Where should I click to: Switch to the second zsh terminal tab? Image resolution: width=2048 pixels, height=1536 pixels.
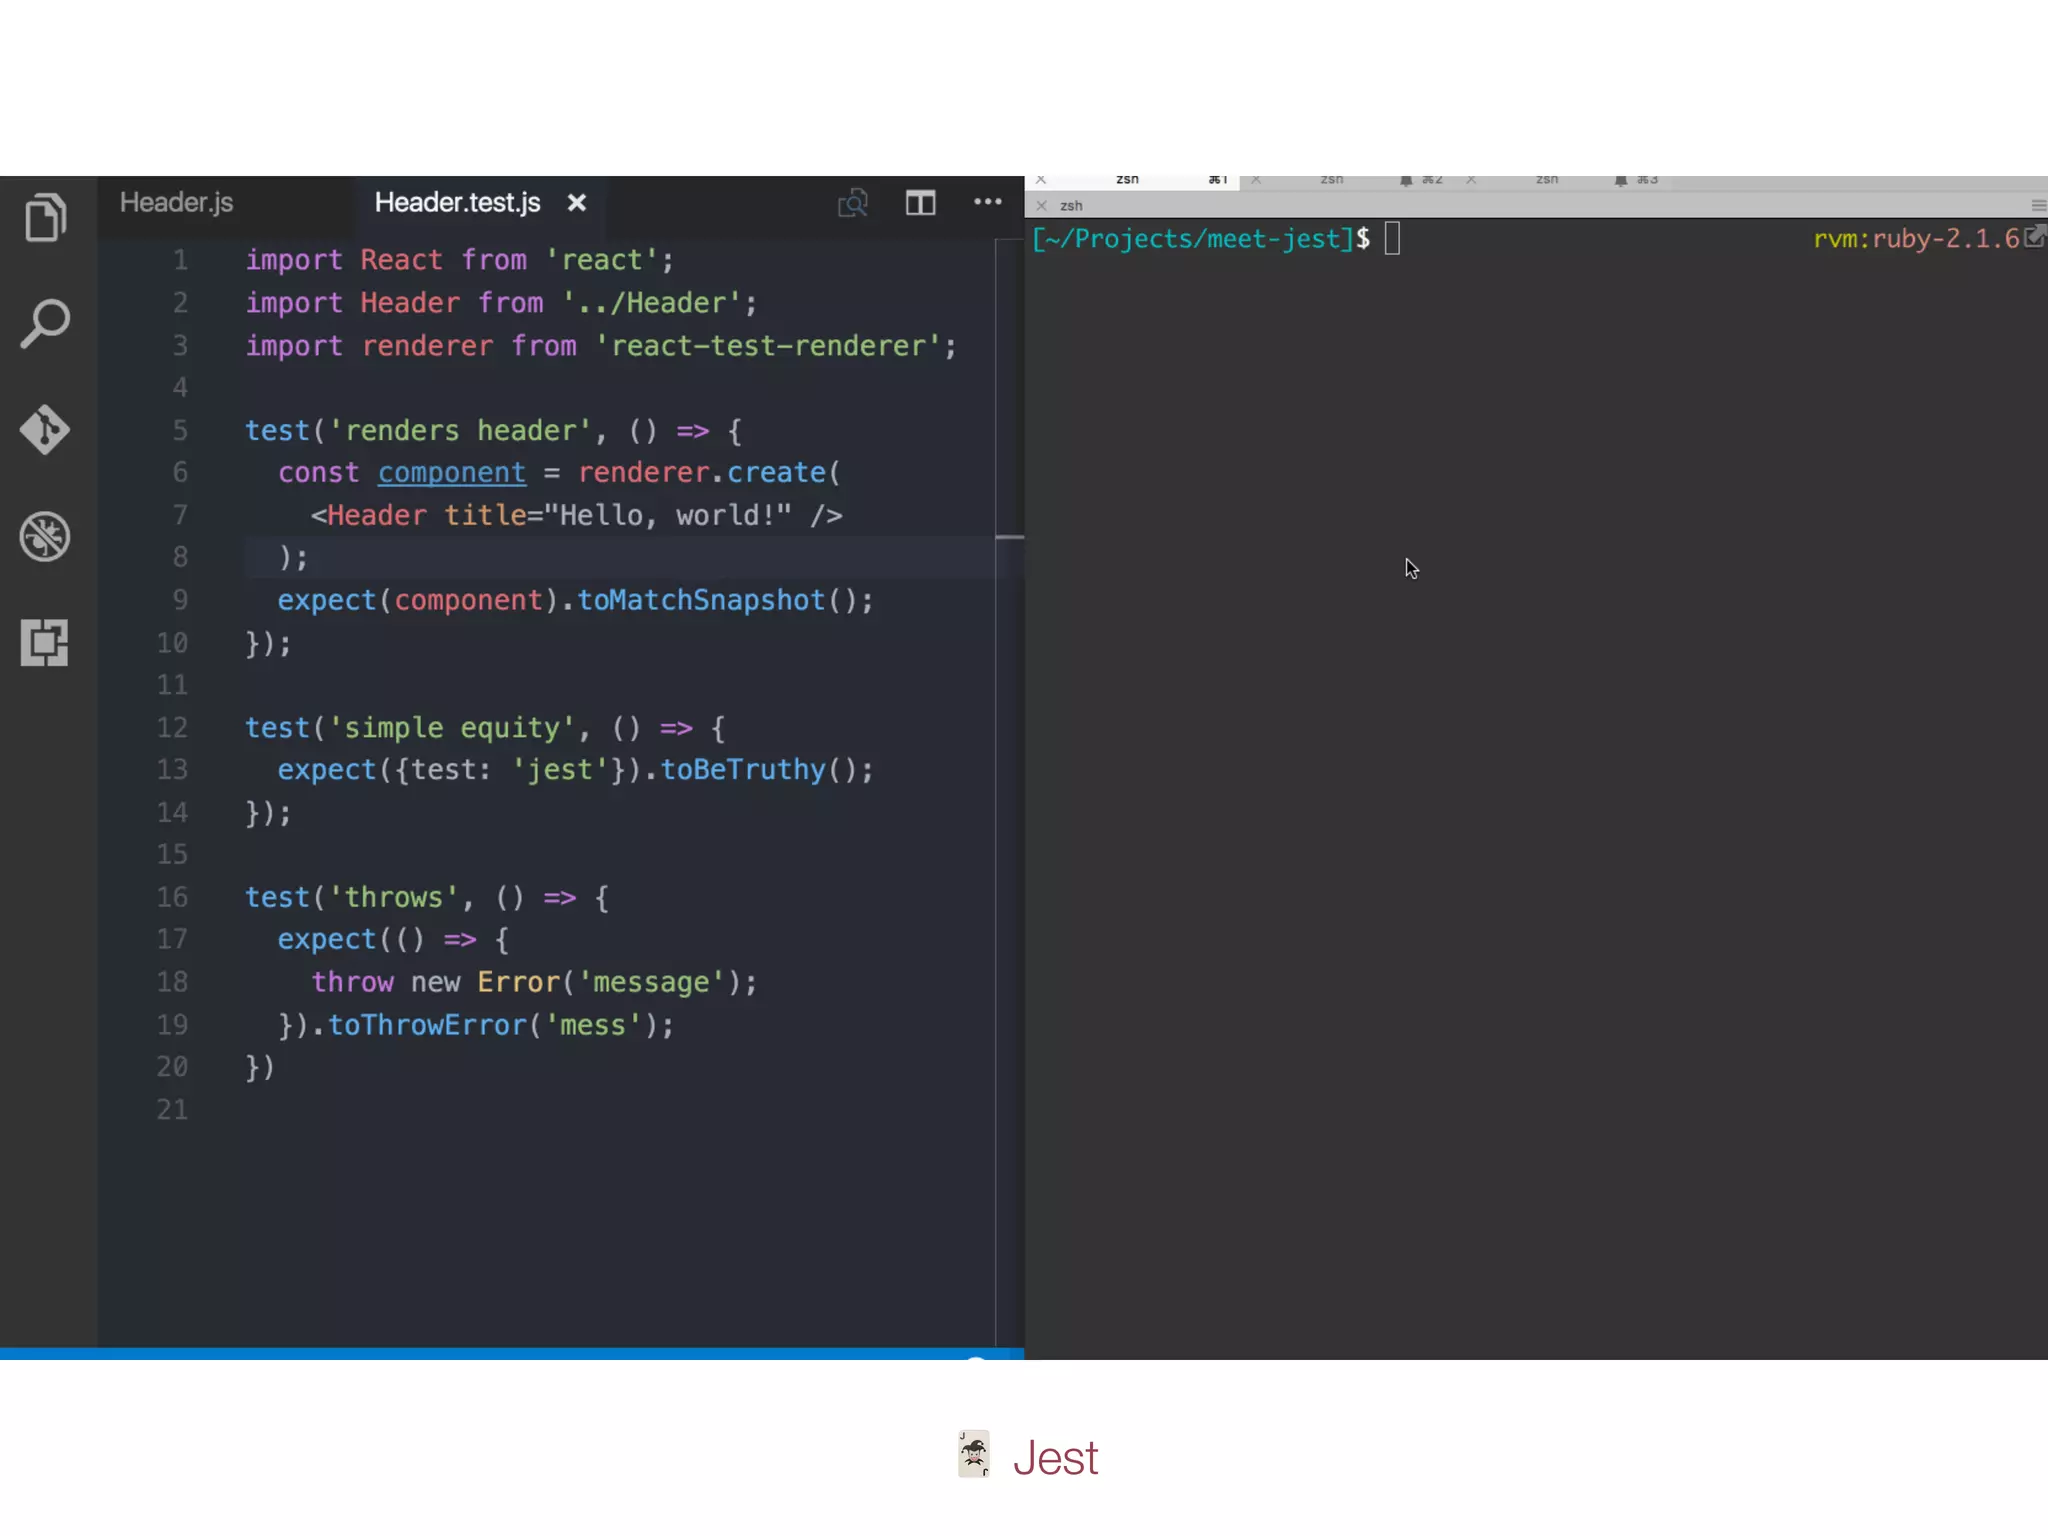tap(1331, 180)
